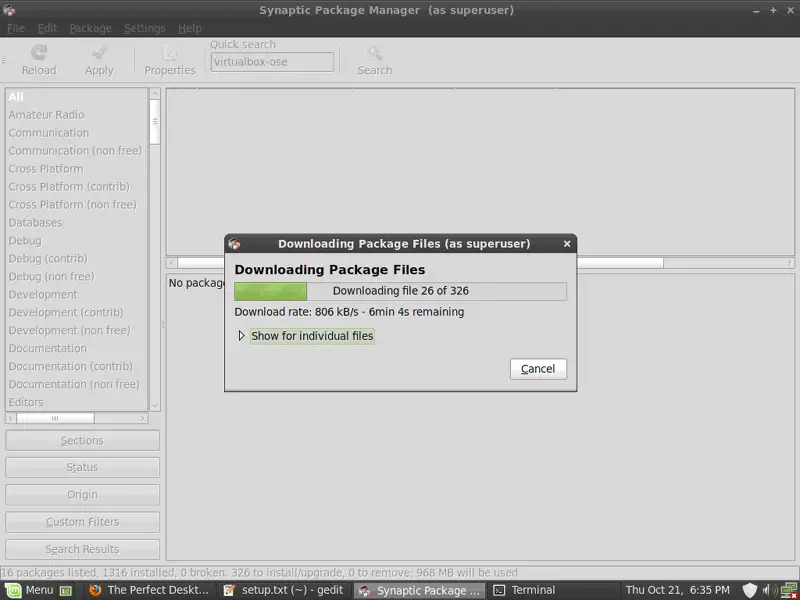Click the Apply checkmark toolbar icon
This screenshot has height=600, width=800.
(99, 53)
